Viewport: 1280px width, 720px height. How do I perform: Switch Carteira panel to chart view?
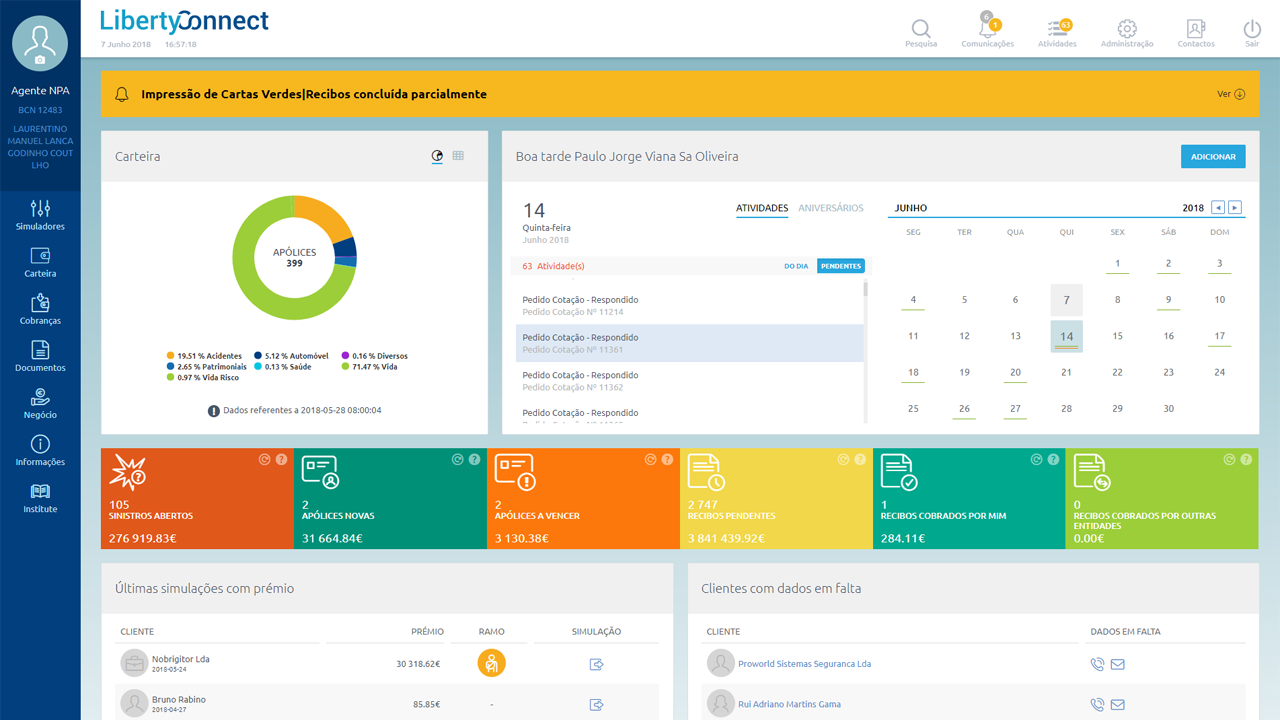tap(437, 156)
